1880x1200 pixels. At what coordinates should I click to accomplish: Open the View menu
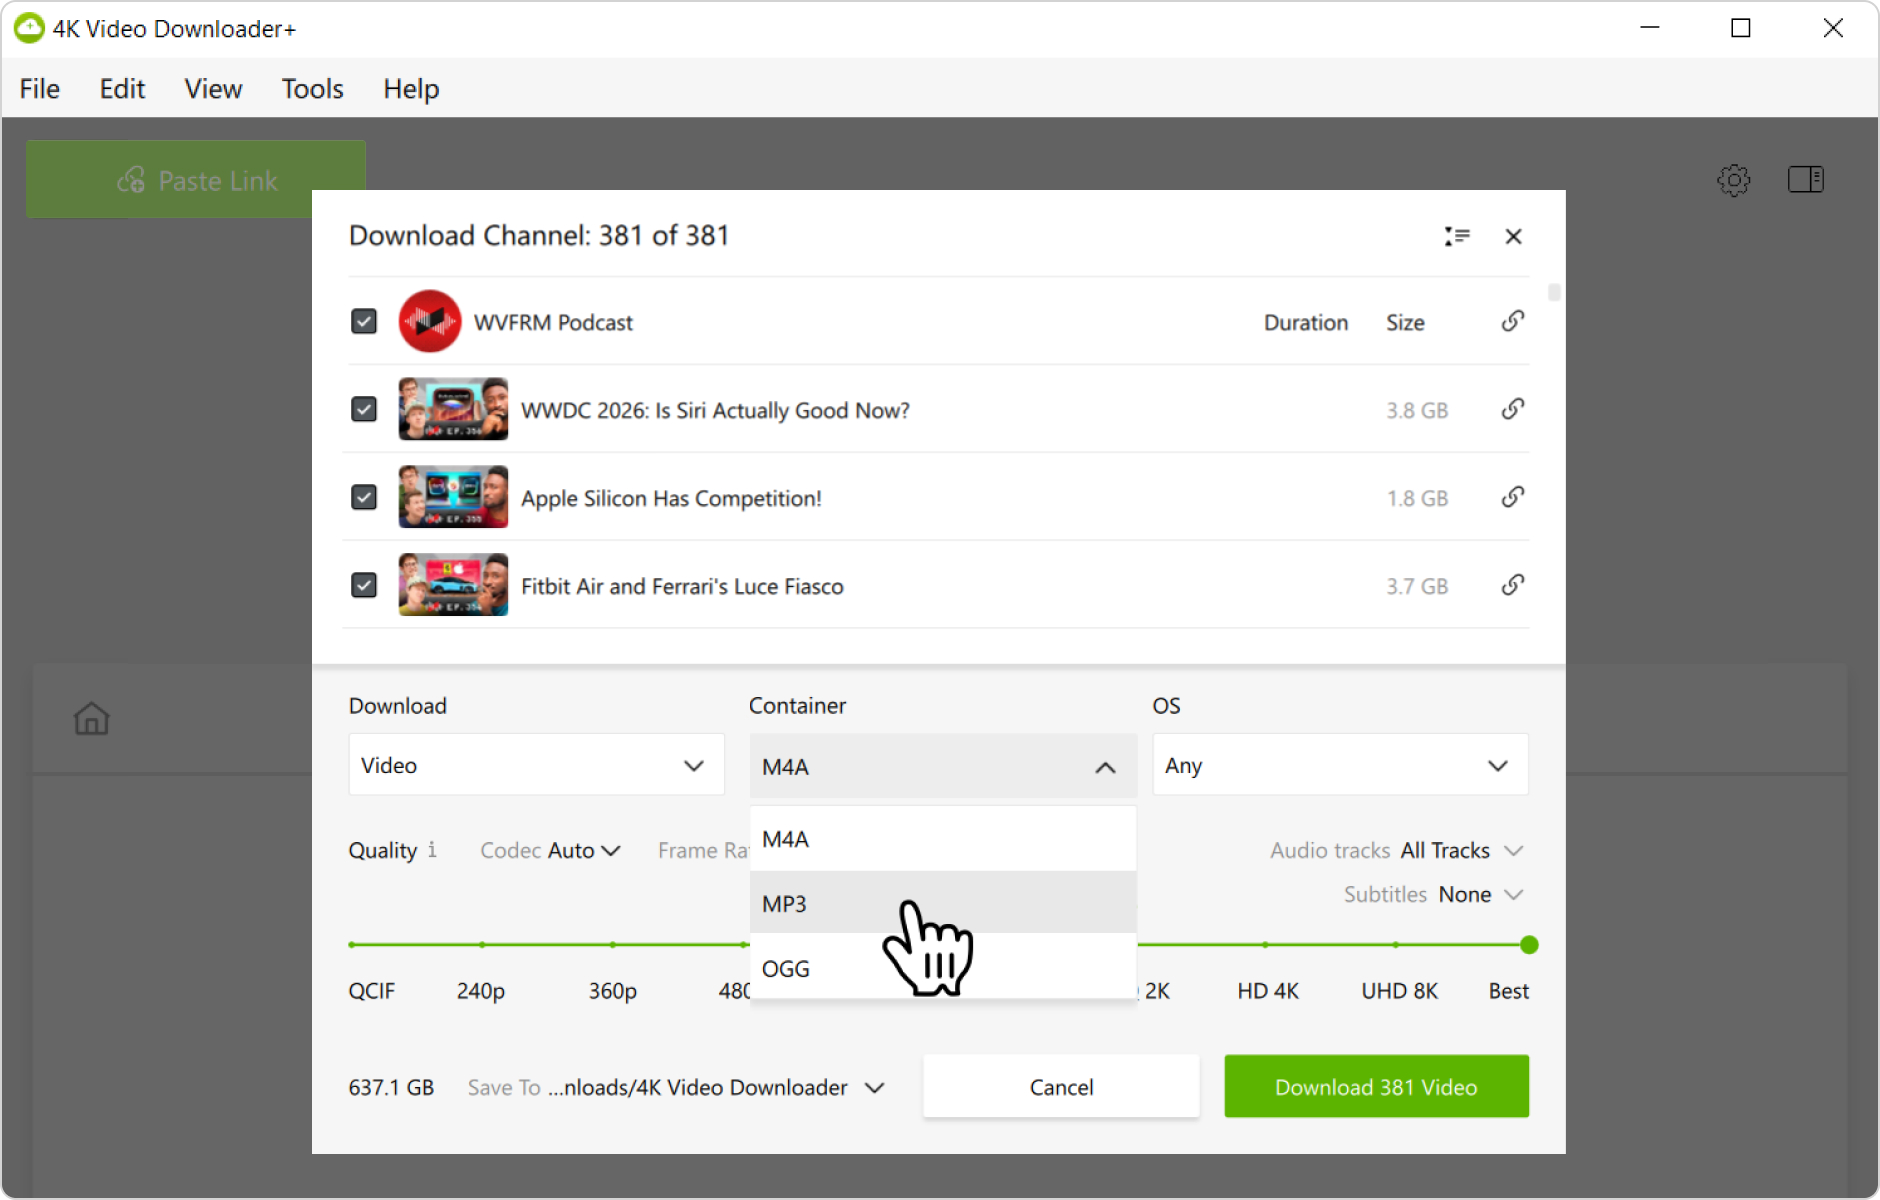point(213,89)
